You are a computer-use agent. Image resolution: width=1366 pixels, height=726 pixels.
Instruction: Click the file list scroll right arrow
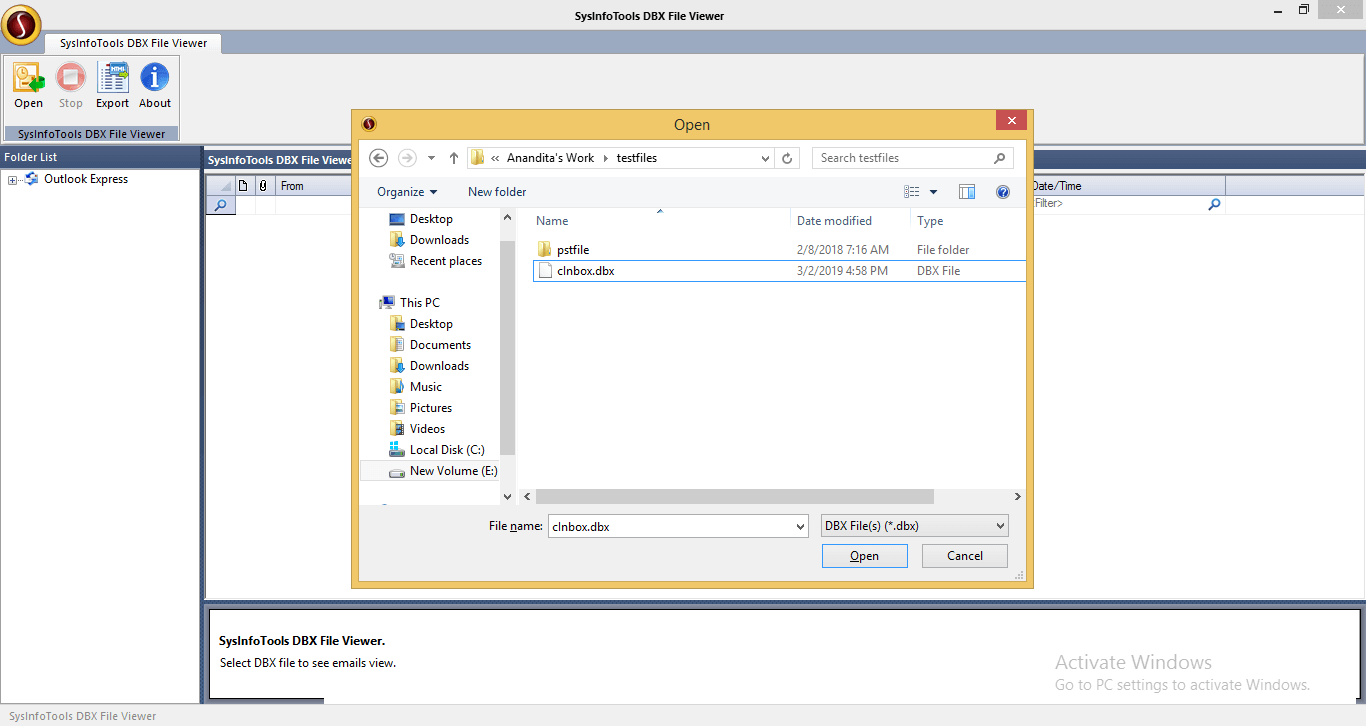point(1018,497)
